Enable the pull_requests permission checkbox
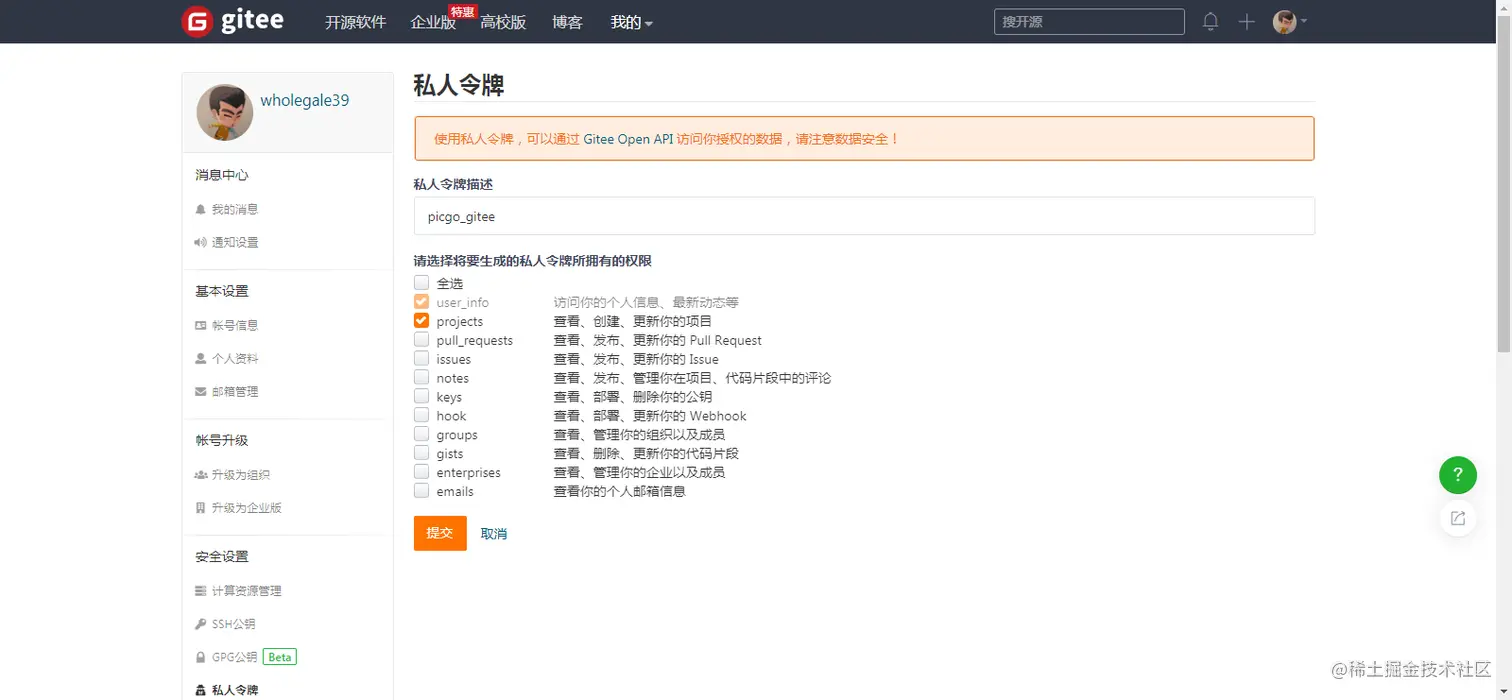 point(421,340)
